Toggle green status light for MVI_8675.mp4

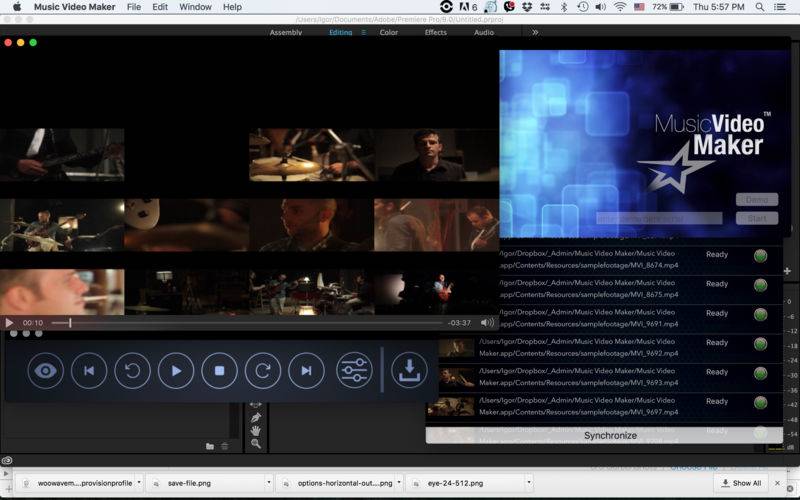coord(760,285)
